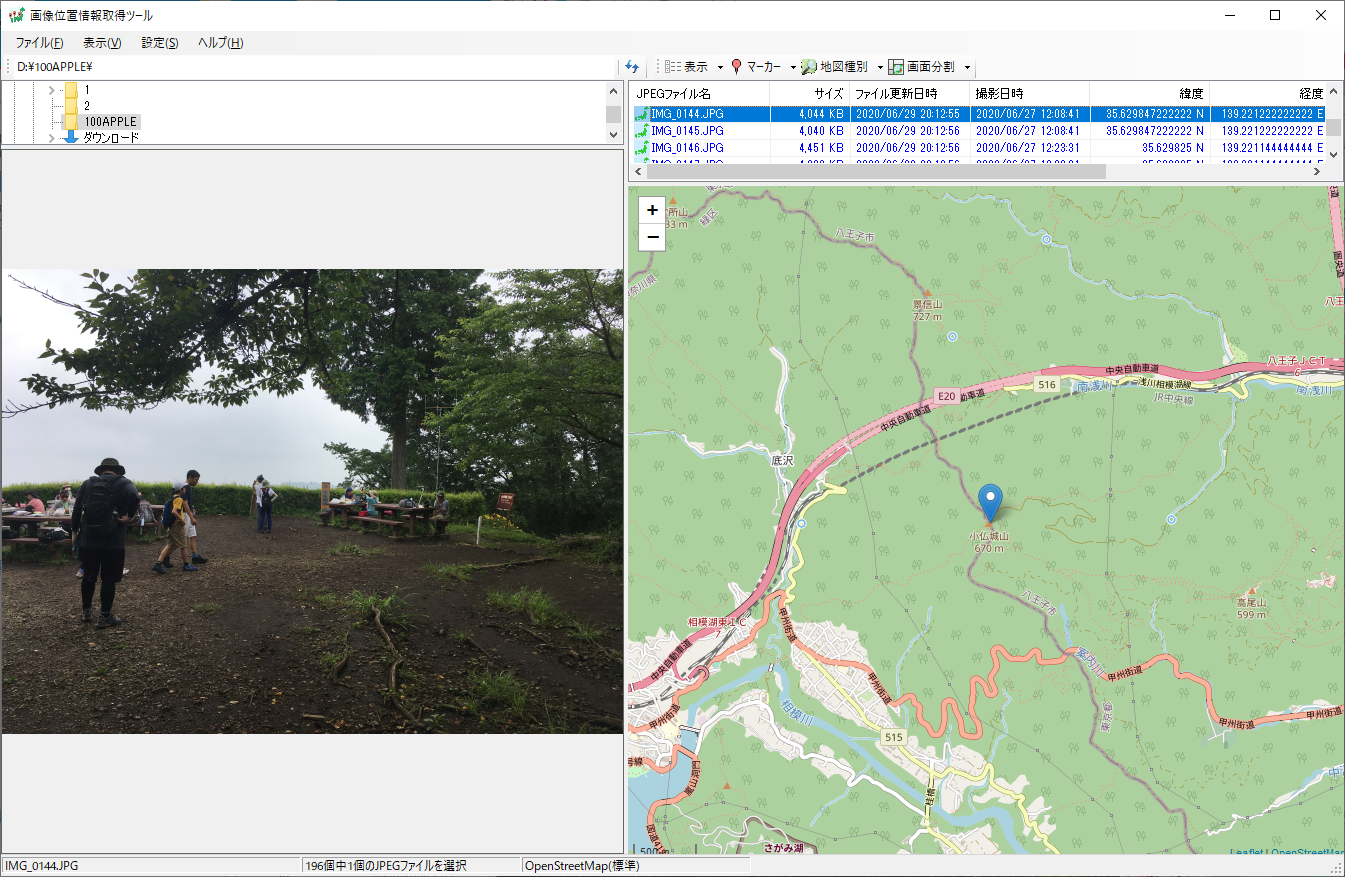Sort by サイズ column header
This screenshot has width=1345, height=877.
coord(810,93)
